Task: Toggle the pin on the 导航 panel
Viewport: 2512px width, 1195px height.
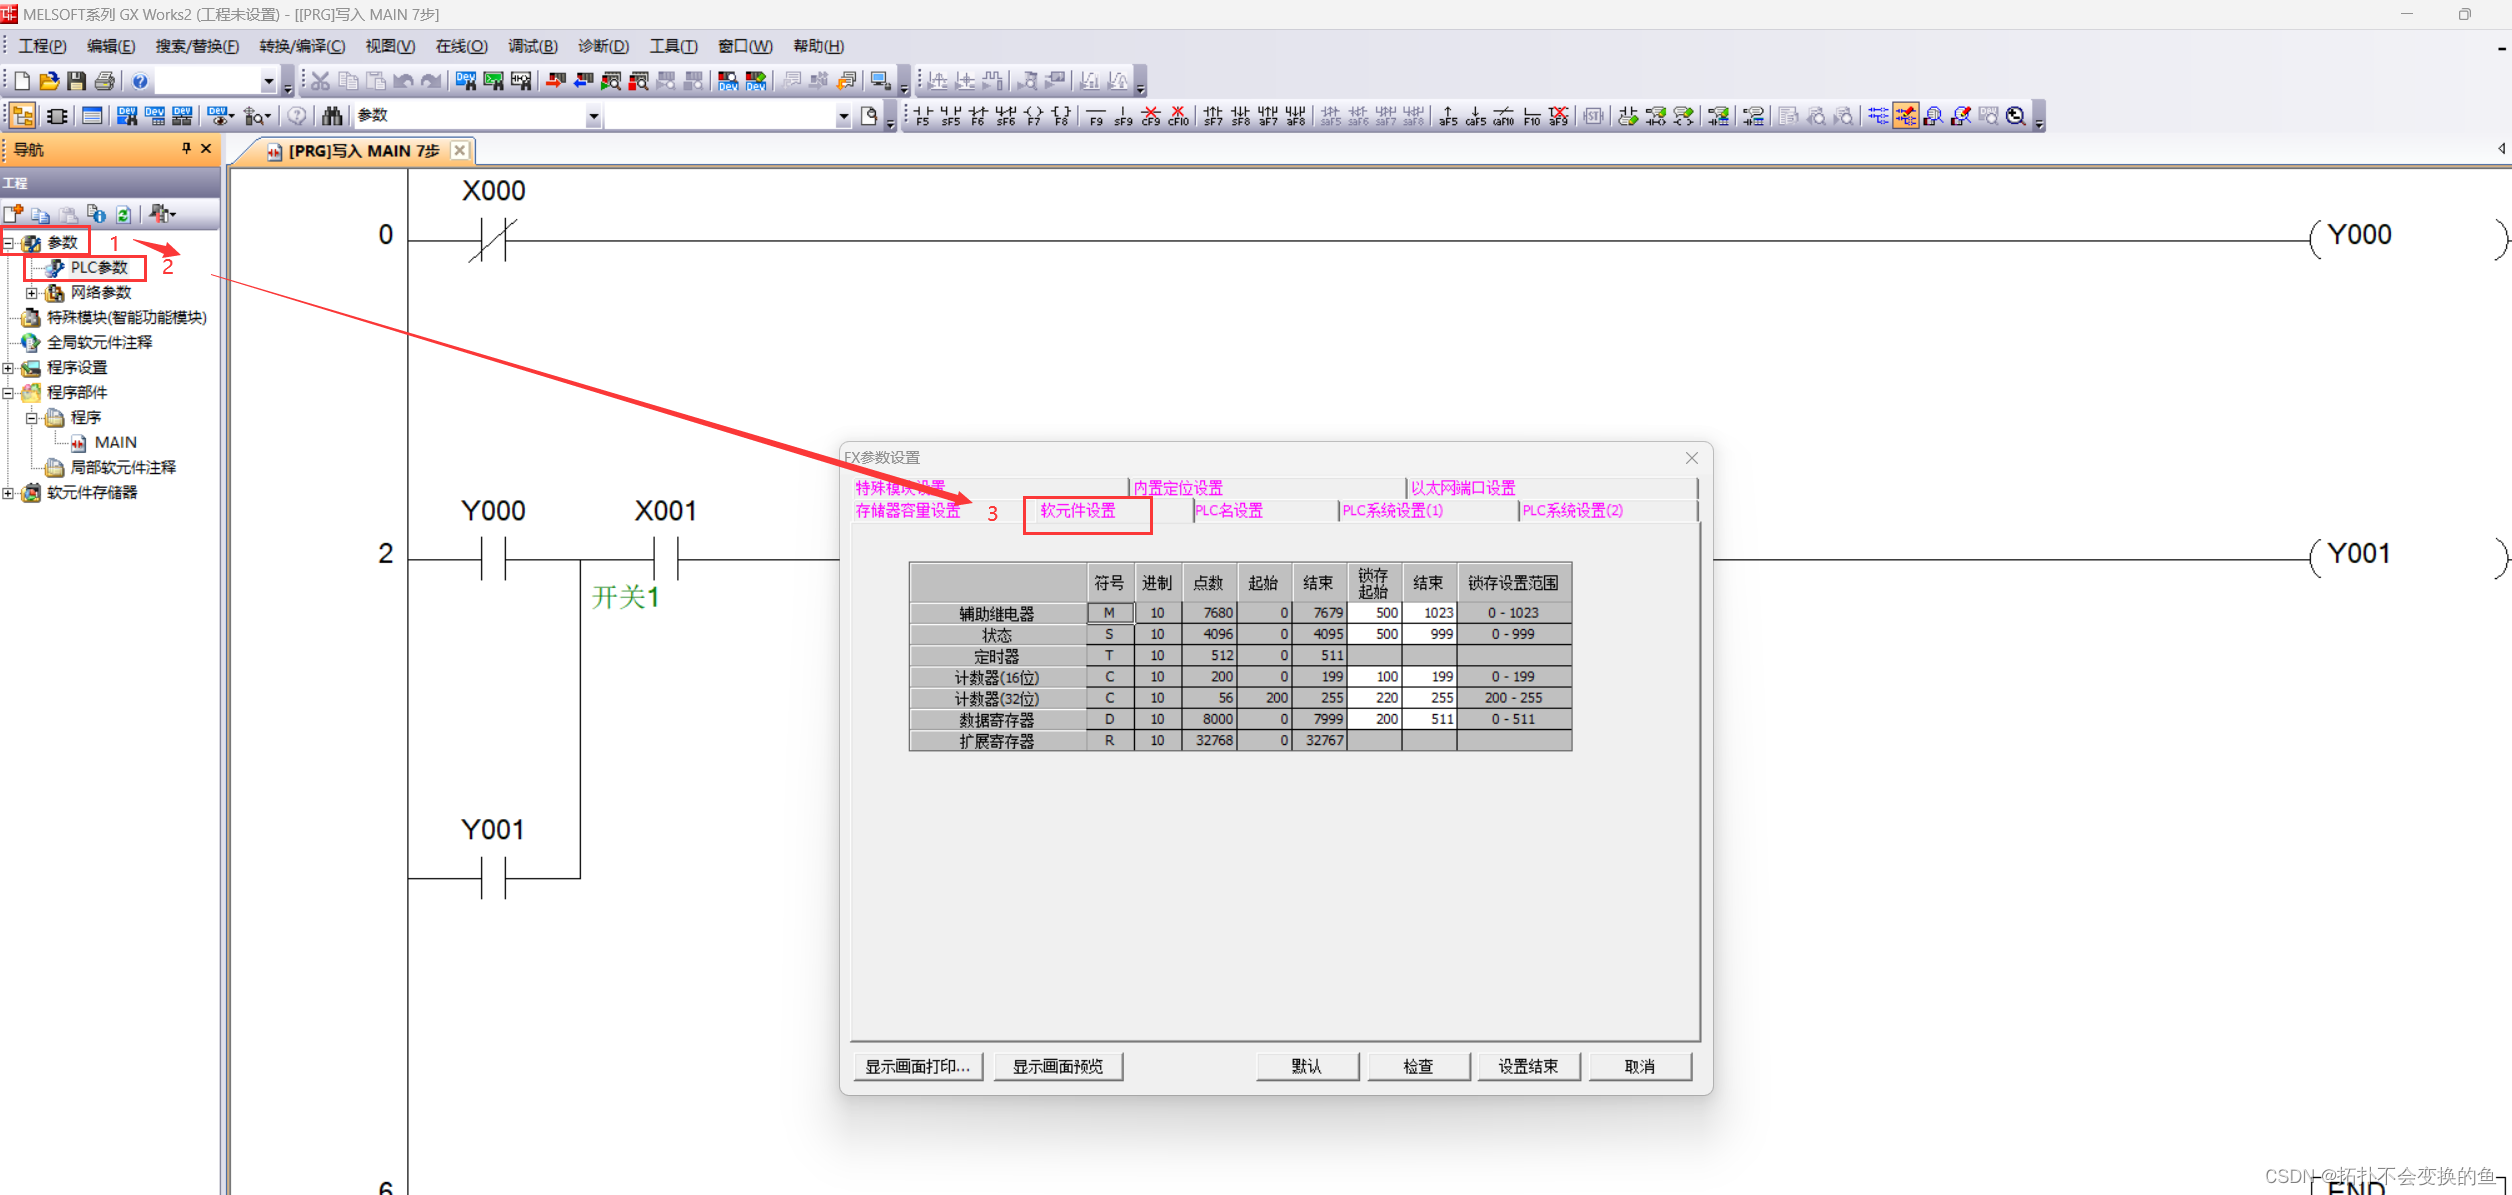Action: (186, 149)
